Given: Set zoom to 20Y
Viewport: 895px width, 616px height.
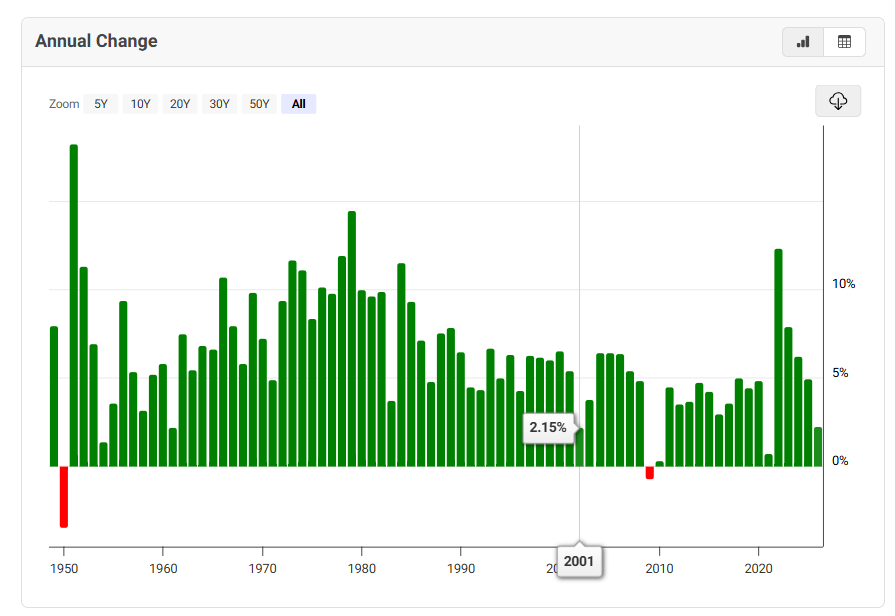Looking at the screenshot, I should pos(180,104).
